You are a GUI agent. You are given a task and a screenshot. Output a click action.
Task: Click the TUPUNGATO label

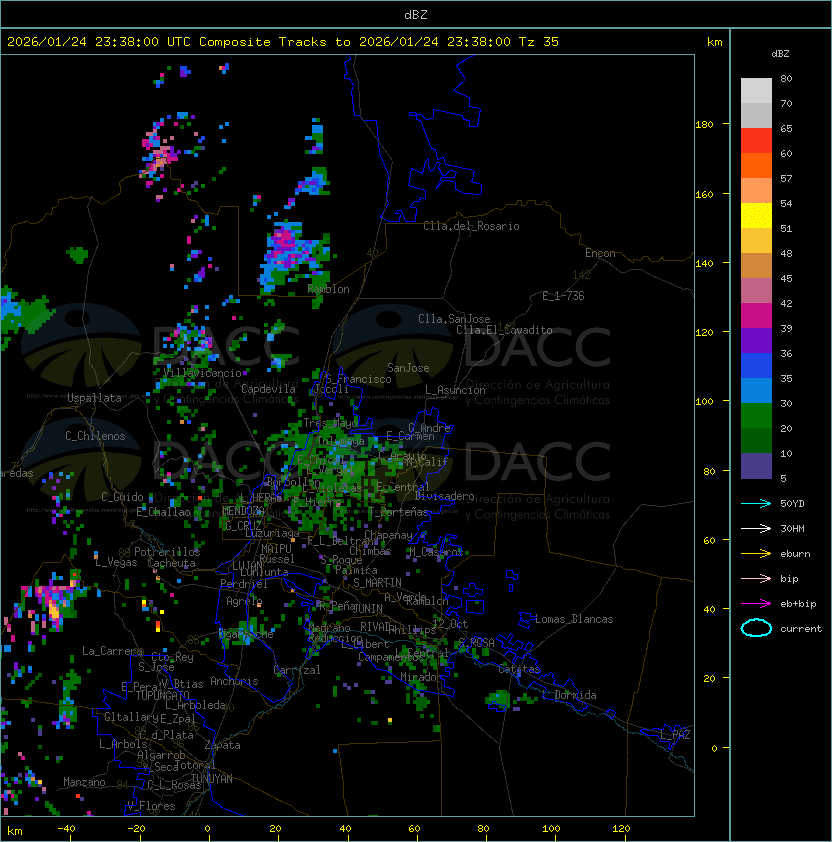pyautogui.click(x=162, y=695)
